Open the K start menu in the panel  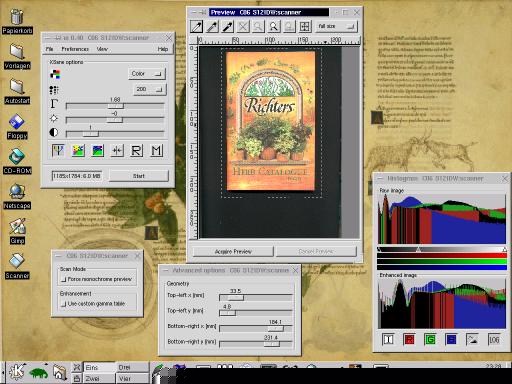[16, 372]
